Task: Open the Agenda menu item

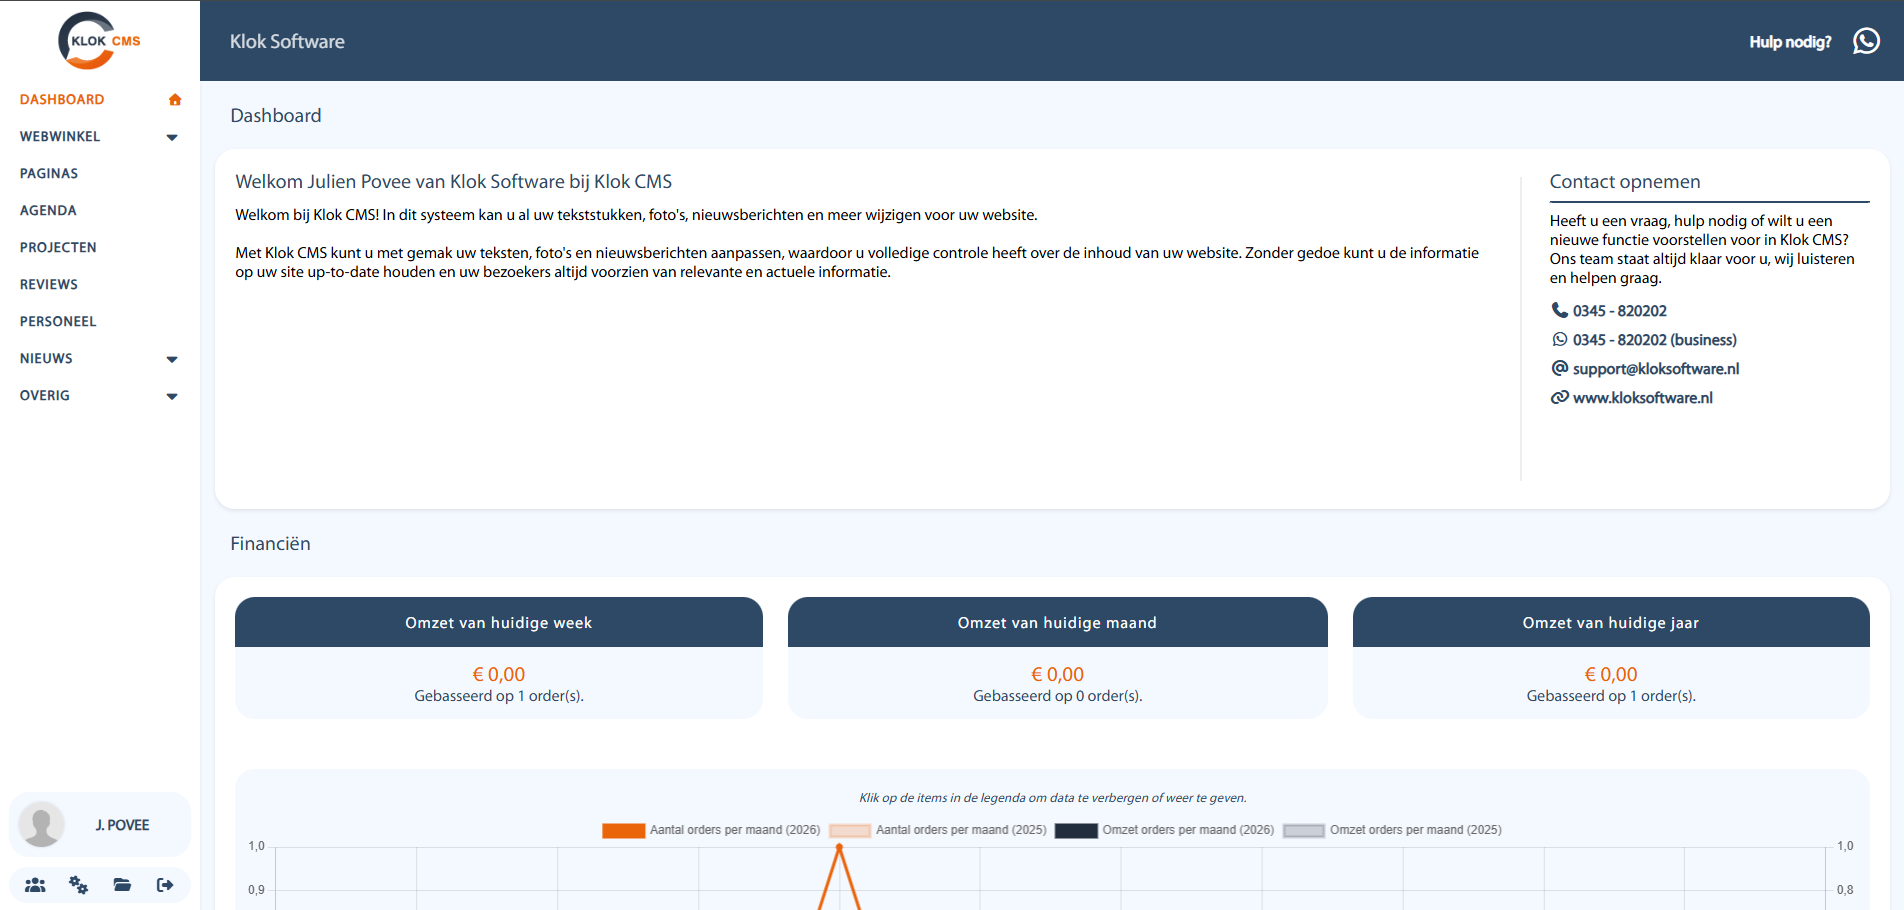Action: 48,210
